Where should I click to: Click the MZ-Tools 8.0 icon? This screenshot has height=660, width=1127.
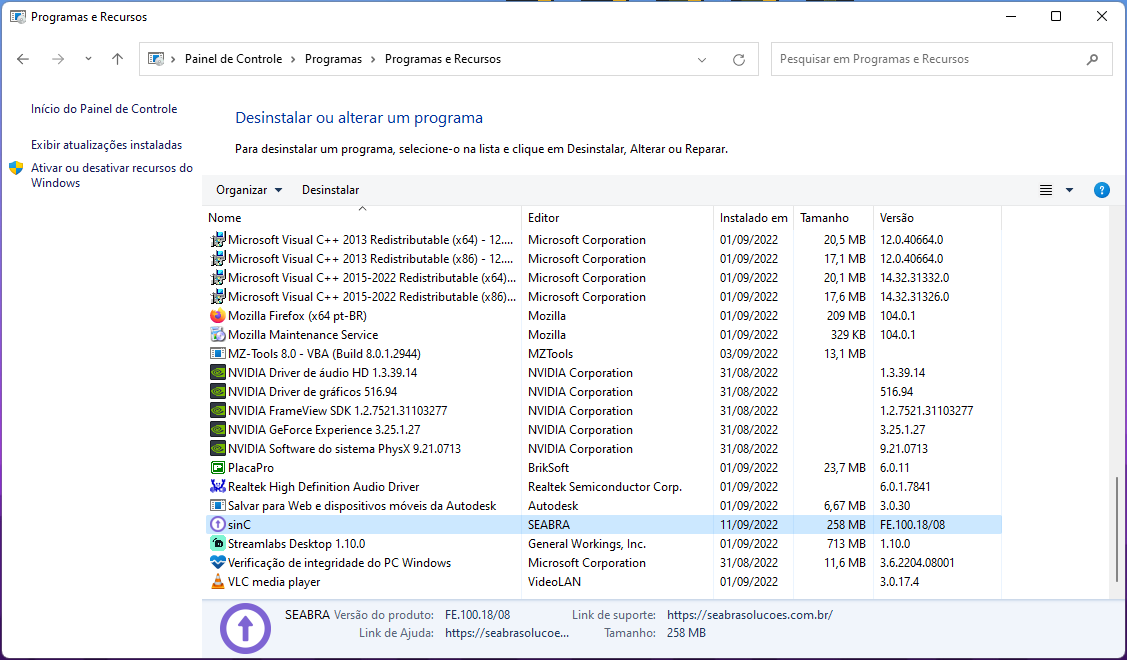click(218, 354)
